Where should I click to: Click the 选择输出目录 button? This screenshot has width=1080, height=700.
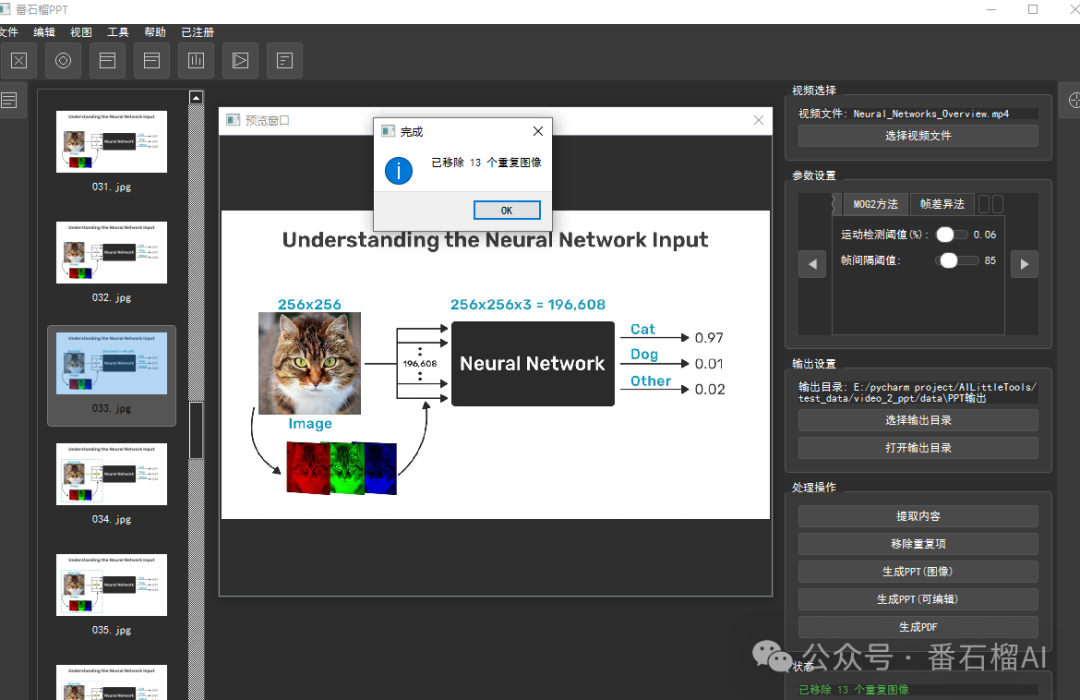pyautogui.click(x=918, y=420)
